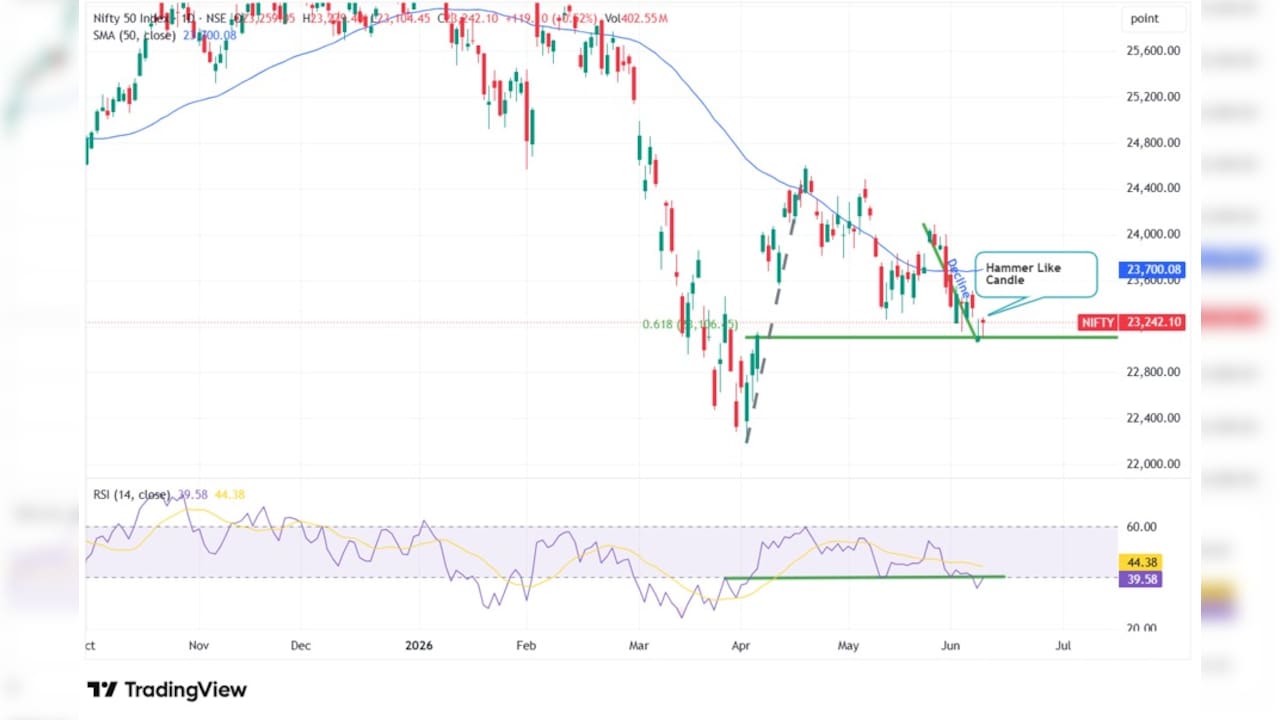Click the Vol 402.55M volume readout
The image size is (1280, 720).
coord(634,18)
